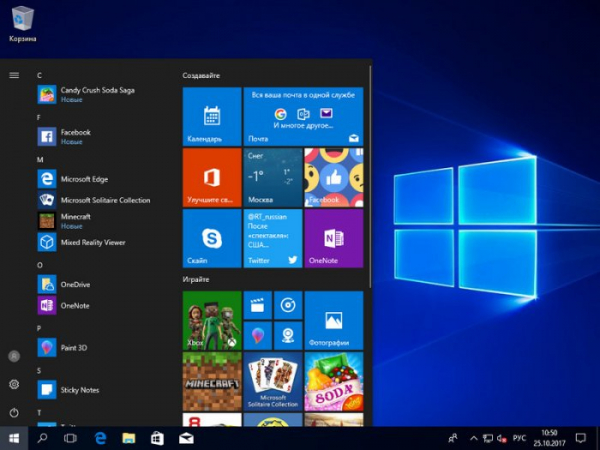Viewport: 600px width, 450px height.
Task: Open the purple OneNote tile
Action: (334, 238)
